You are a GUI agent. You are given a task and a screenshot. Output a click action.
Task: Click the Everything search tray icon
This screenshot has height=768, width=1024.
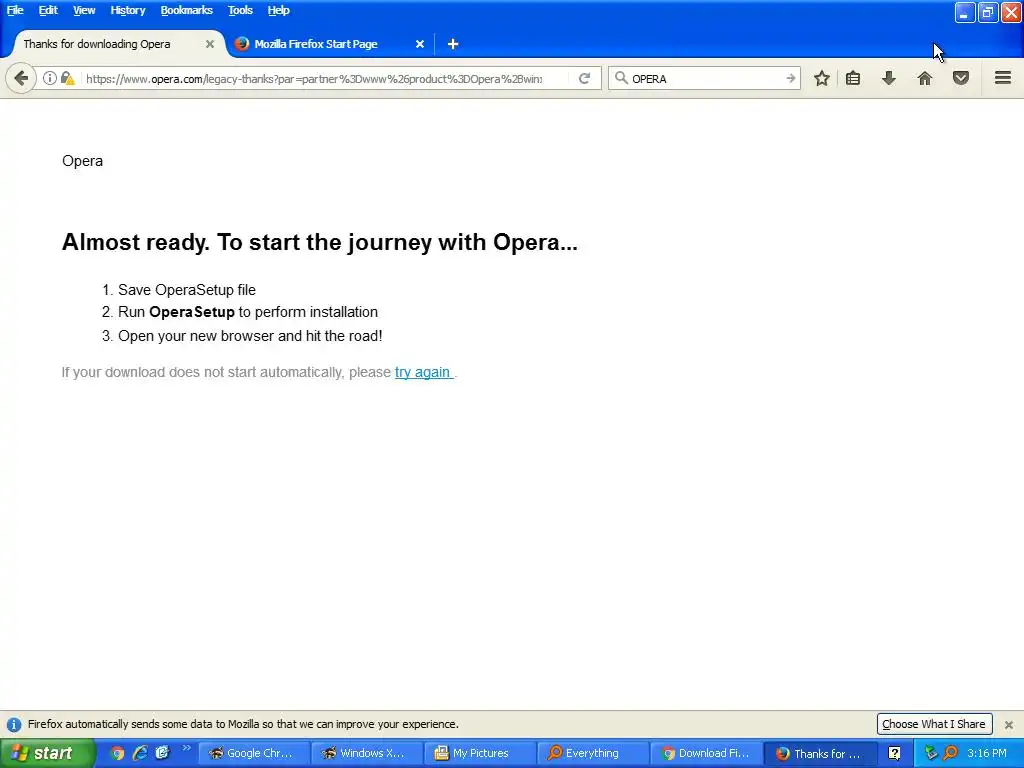pyautogui.click(x=950, y=754)
